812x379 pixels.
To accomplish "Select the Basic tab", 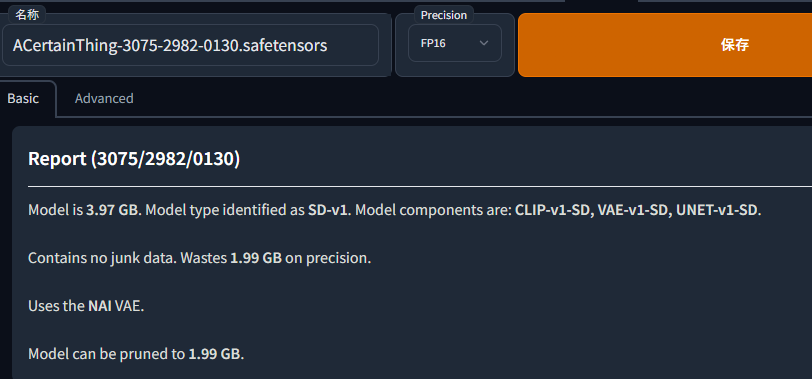I will tap(23, 98).
